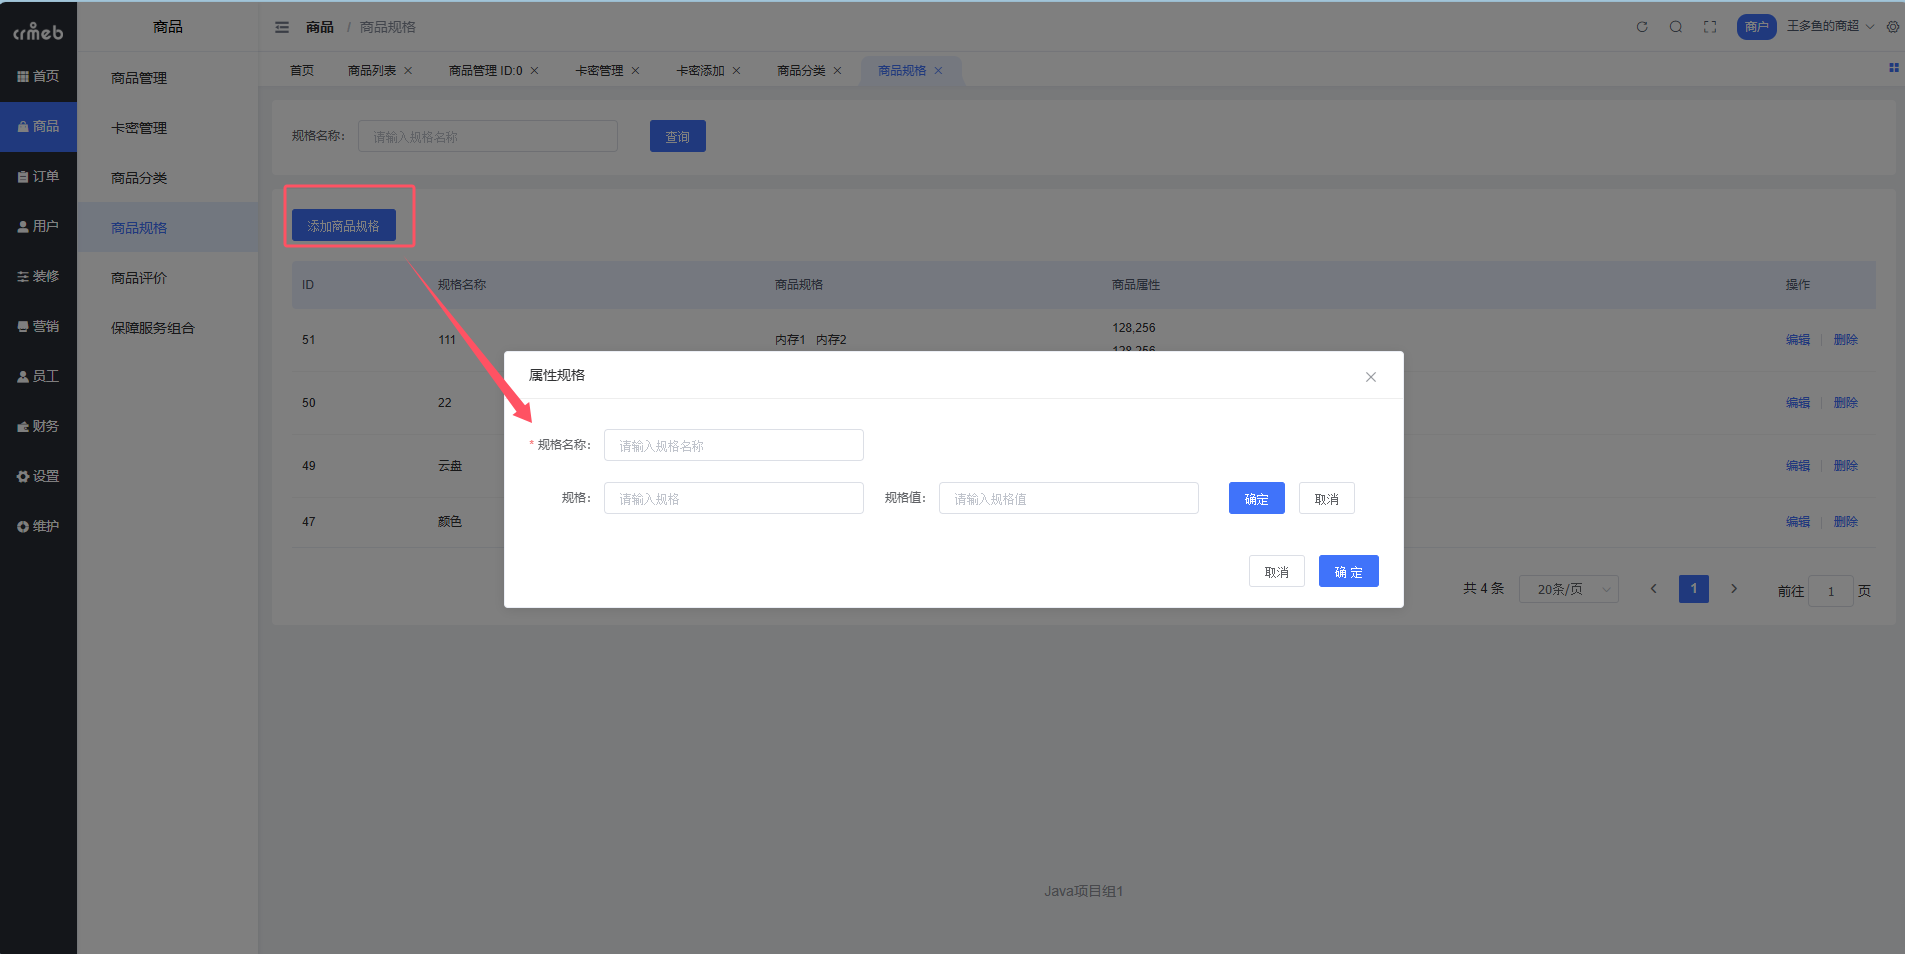Open 财务 section in left sidebar

click(38, 427)
